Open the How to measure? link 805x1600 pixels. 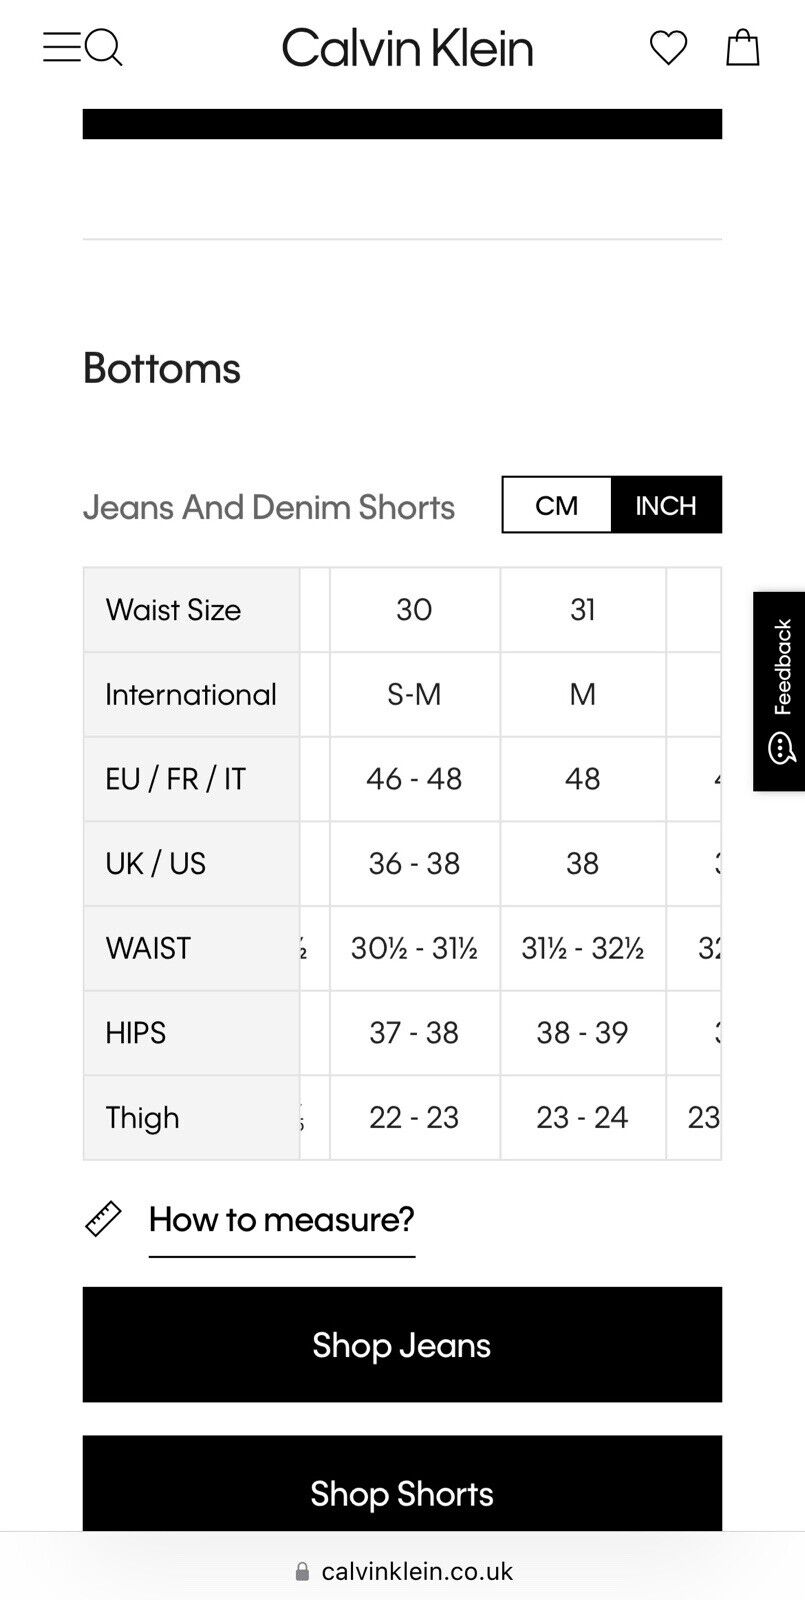pyautogui.click(x=282, y=1220)
